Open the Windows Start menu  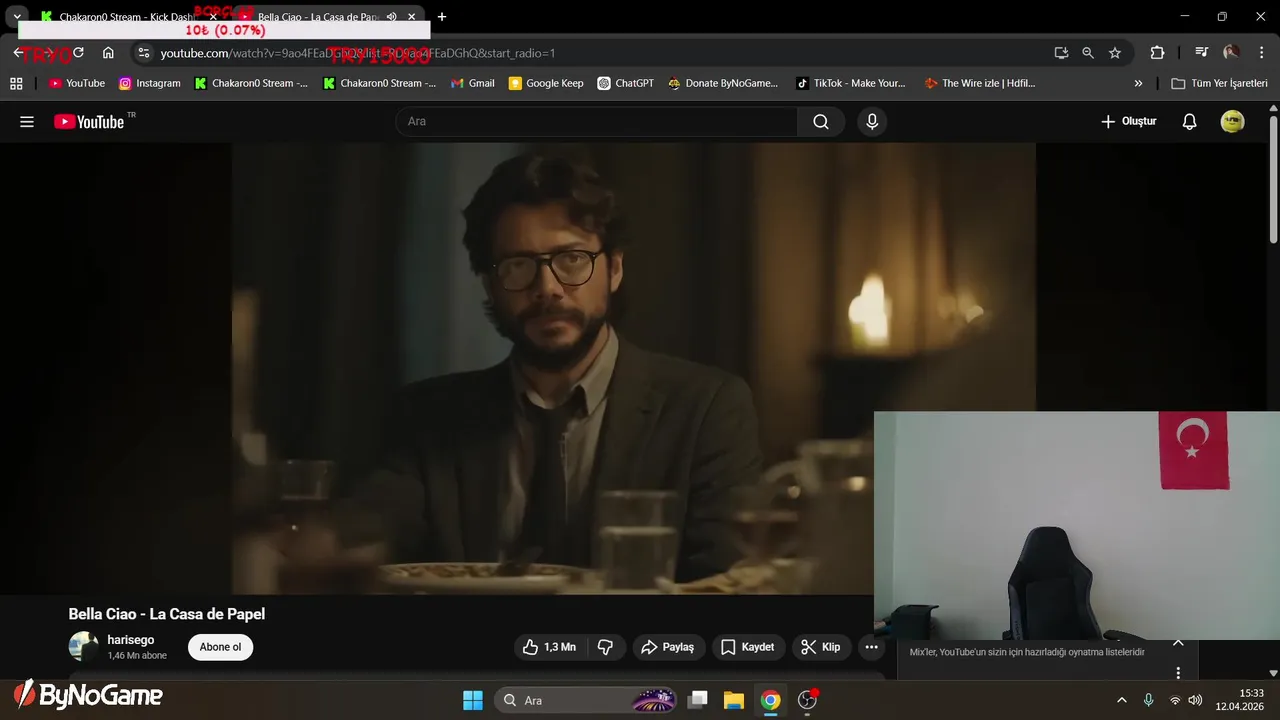pyautogui.click(x=473, y=700)
